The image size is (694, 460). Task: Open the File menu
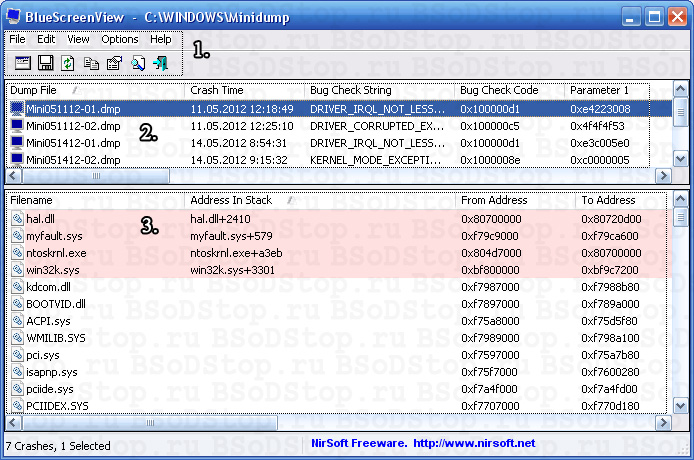(x=17, y=39)
